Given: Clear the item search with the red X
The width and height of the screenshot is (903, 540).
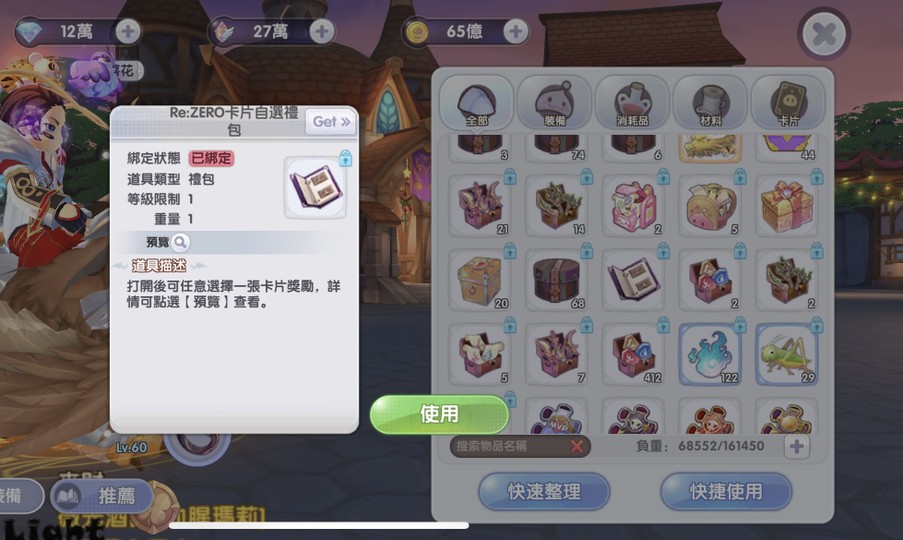Looking at the screenshot, I should click(x=576, y=446).
